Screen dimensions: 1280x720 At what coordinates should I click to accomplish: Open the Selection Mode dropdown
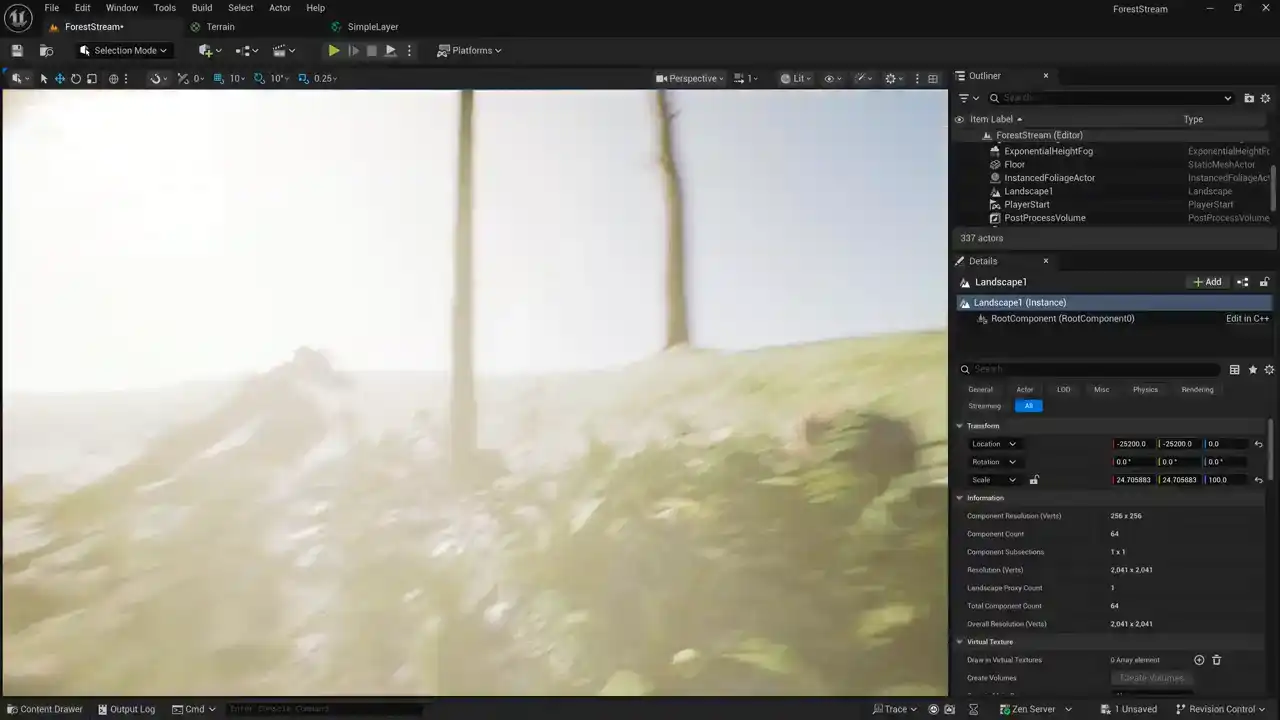(x=125, y=51)
